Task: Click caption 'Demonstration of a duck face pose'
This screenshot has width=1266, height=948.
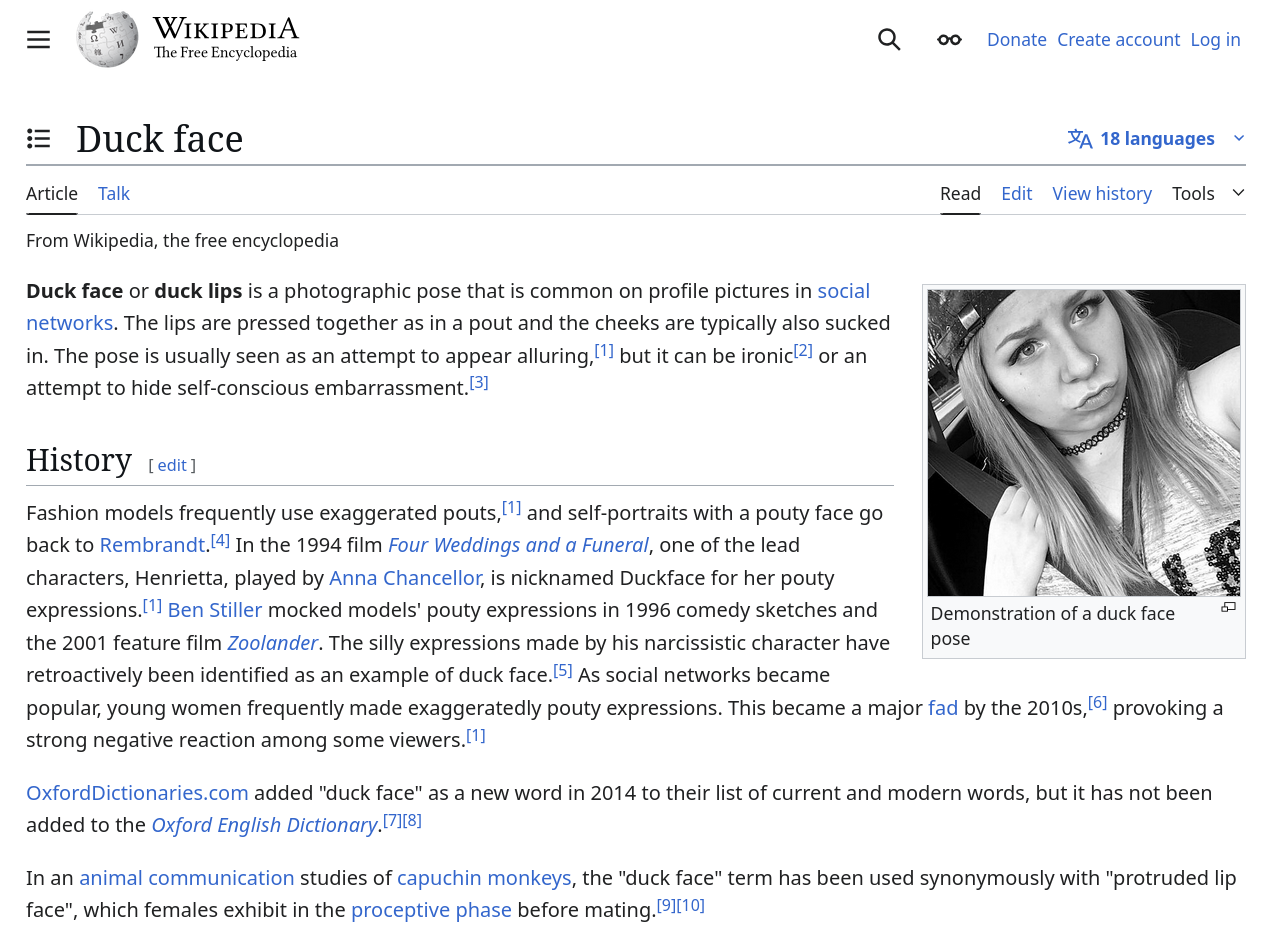Action: [x=1053, y=626]
